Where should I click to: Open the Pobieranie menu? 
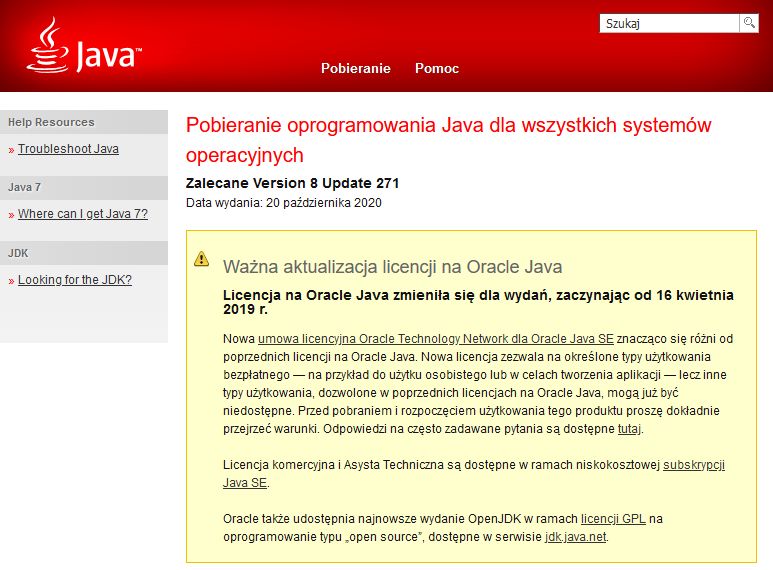355,68
